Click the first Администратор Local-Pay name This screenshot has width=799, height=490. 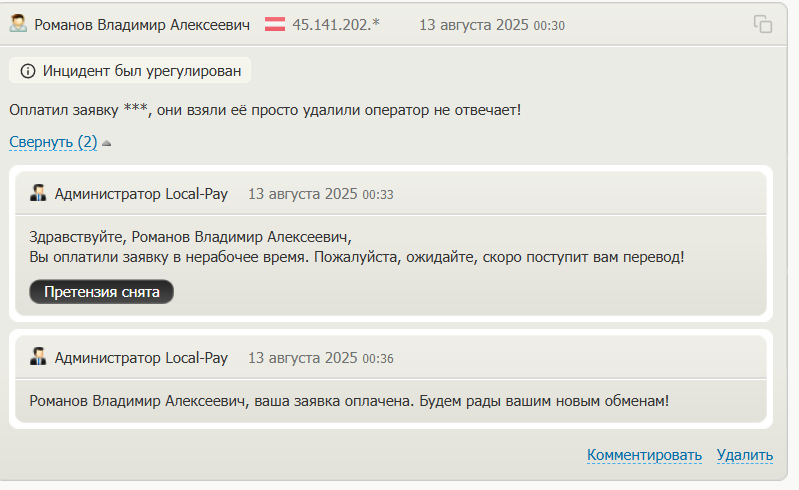pos(141,193)
